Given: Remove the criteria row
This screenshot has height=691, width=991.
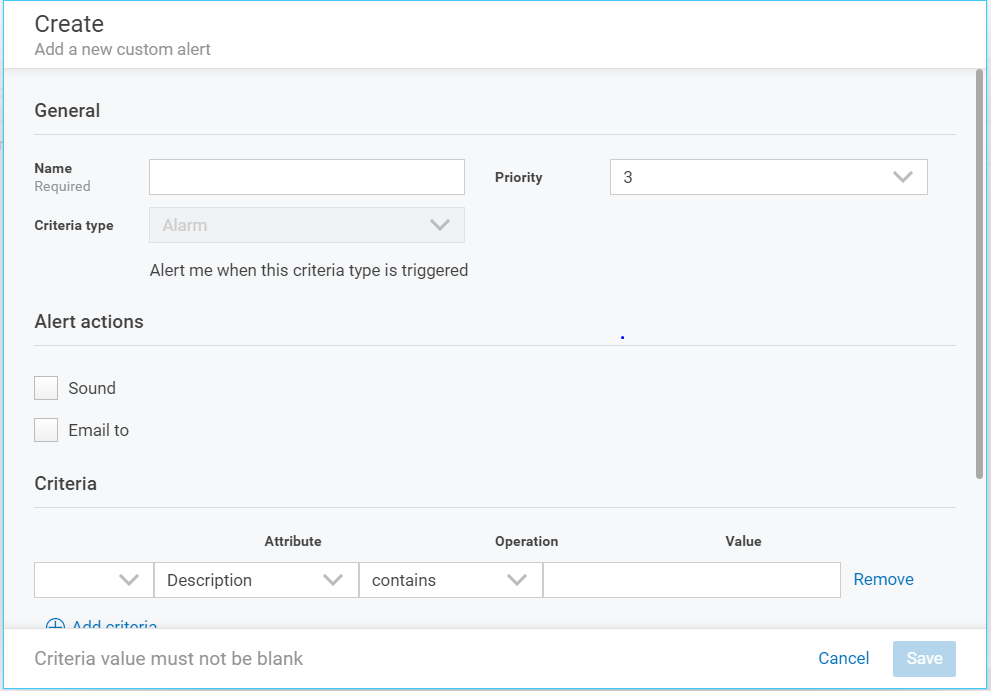Looking at the screenshot, I should 883,579.
